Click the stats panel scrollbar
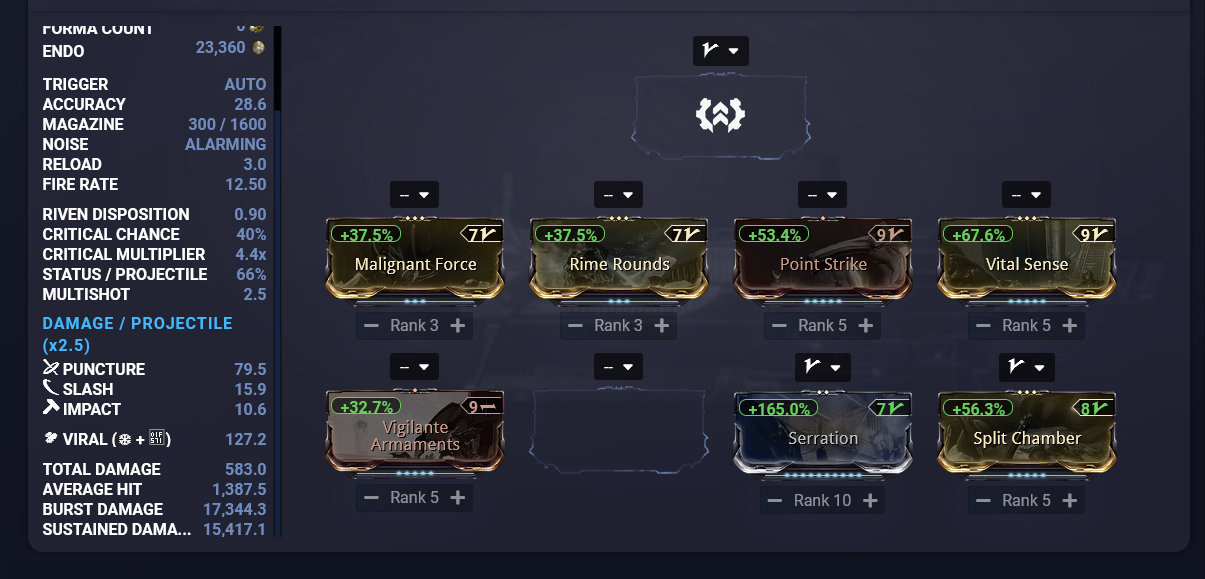The width and height of the screenshot is (1205, 579). tap(278, 280)
